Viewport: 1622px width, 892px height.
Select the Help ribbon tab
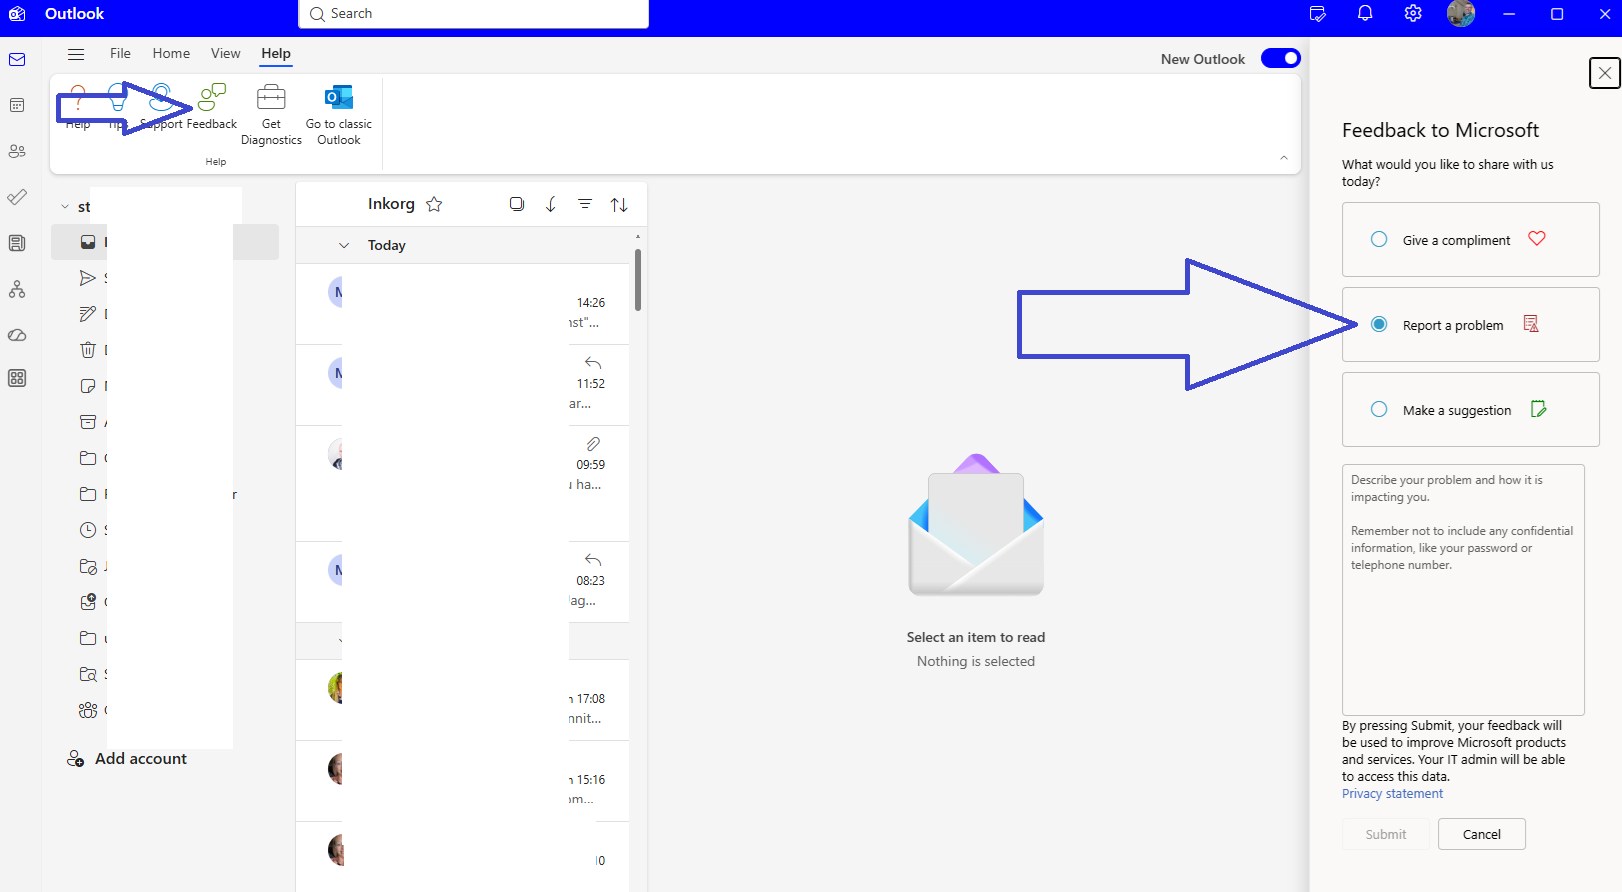point(276,54)
